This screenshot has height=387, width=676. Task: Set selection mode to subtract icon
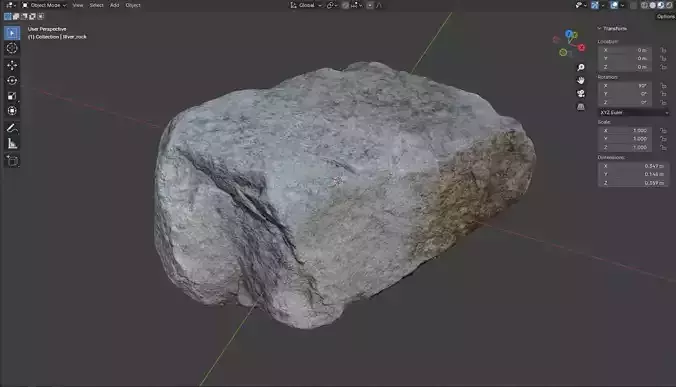point(24,16)
